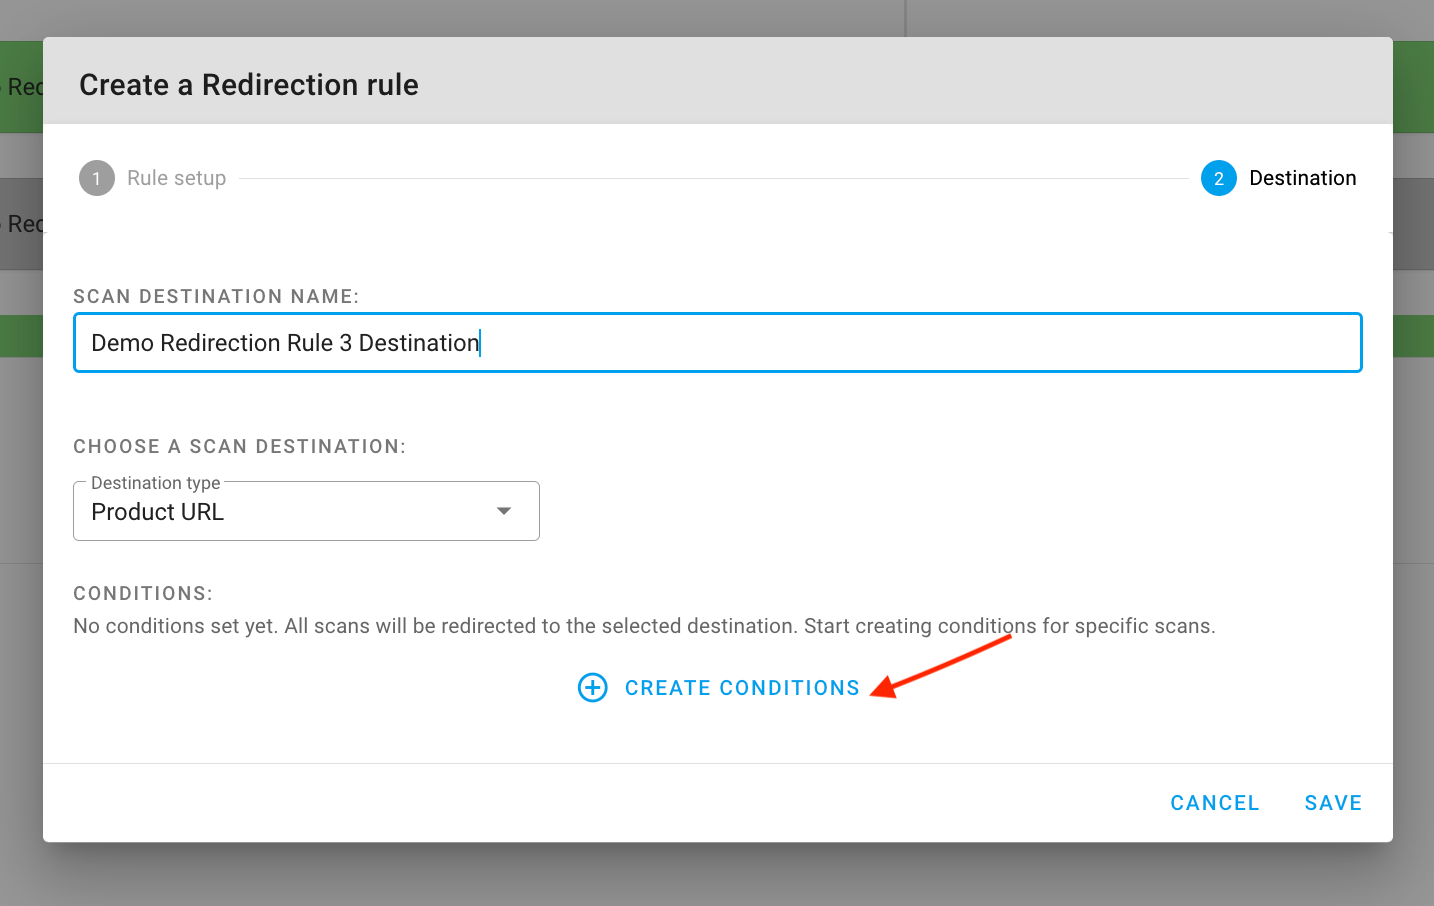Click the 'Create a Redirection rule' title

249,85
